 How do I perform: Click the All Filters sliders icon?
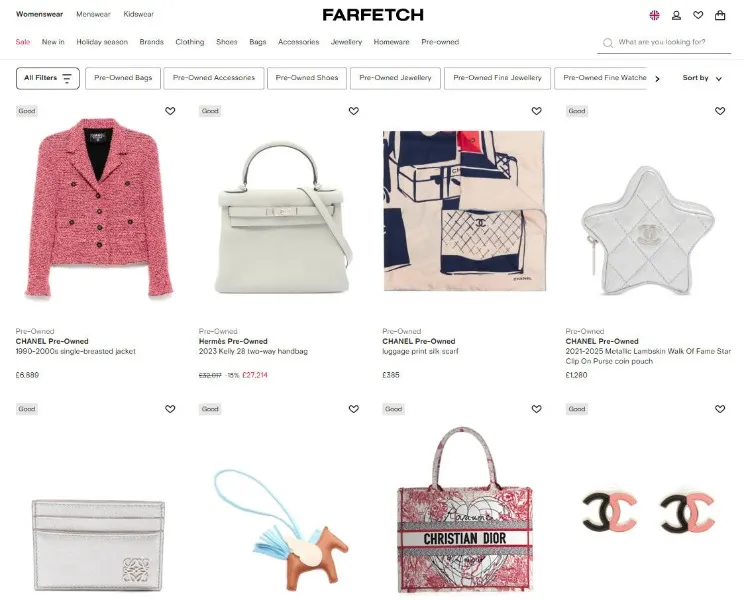67,78
